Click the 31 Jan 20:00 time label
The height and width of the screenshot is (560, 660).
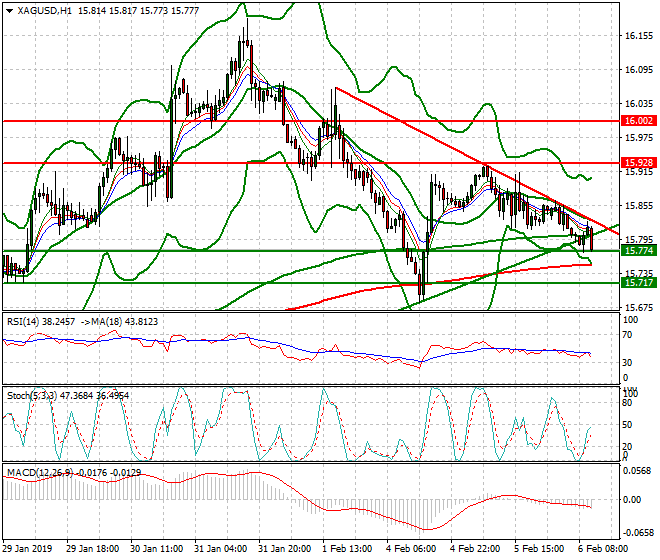tap(285, 549)
